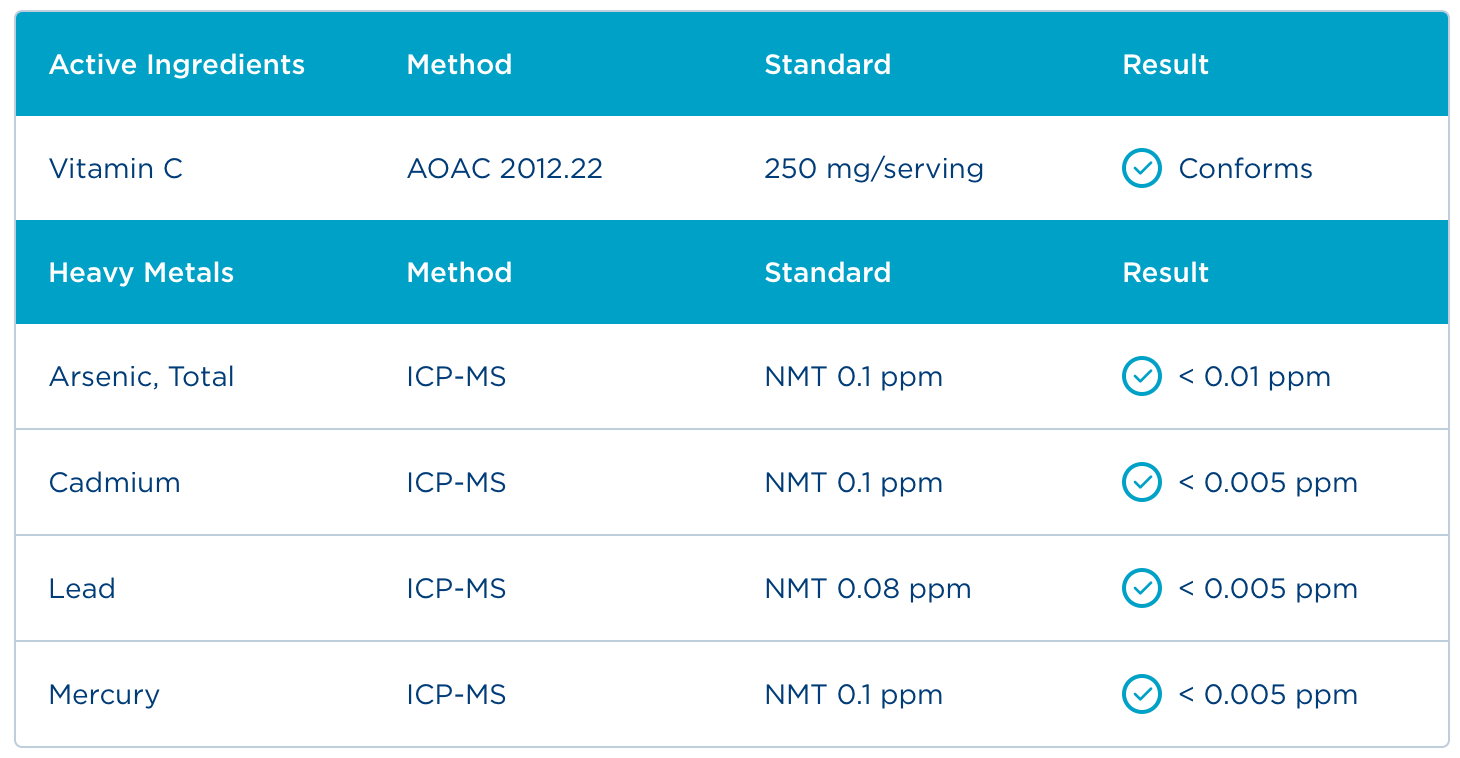The width and height of the screenshot is (1460, 758).
Task: Click the Lead row label
Action: tap(82, 589)
